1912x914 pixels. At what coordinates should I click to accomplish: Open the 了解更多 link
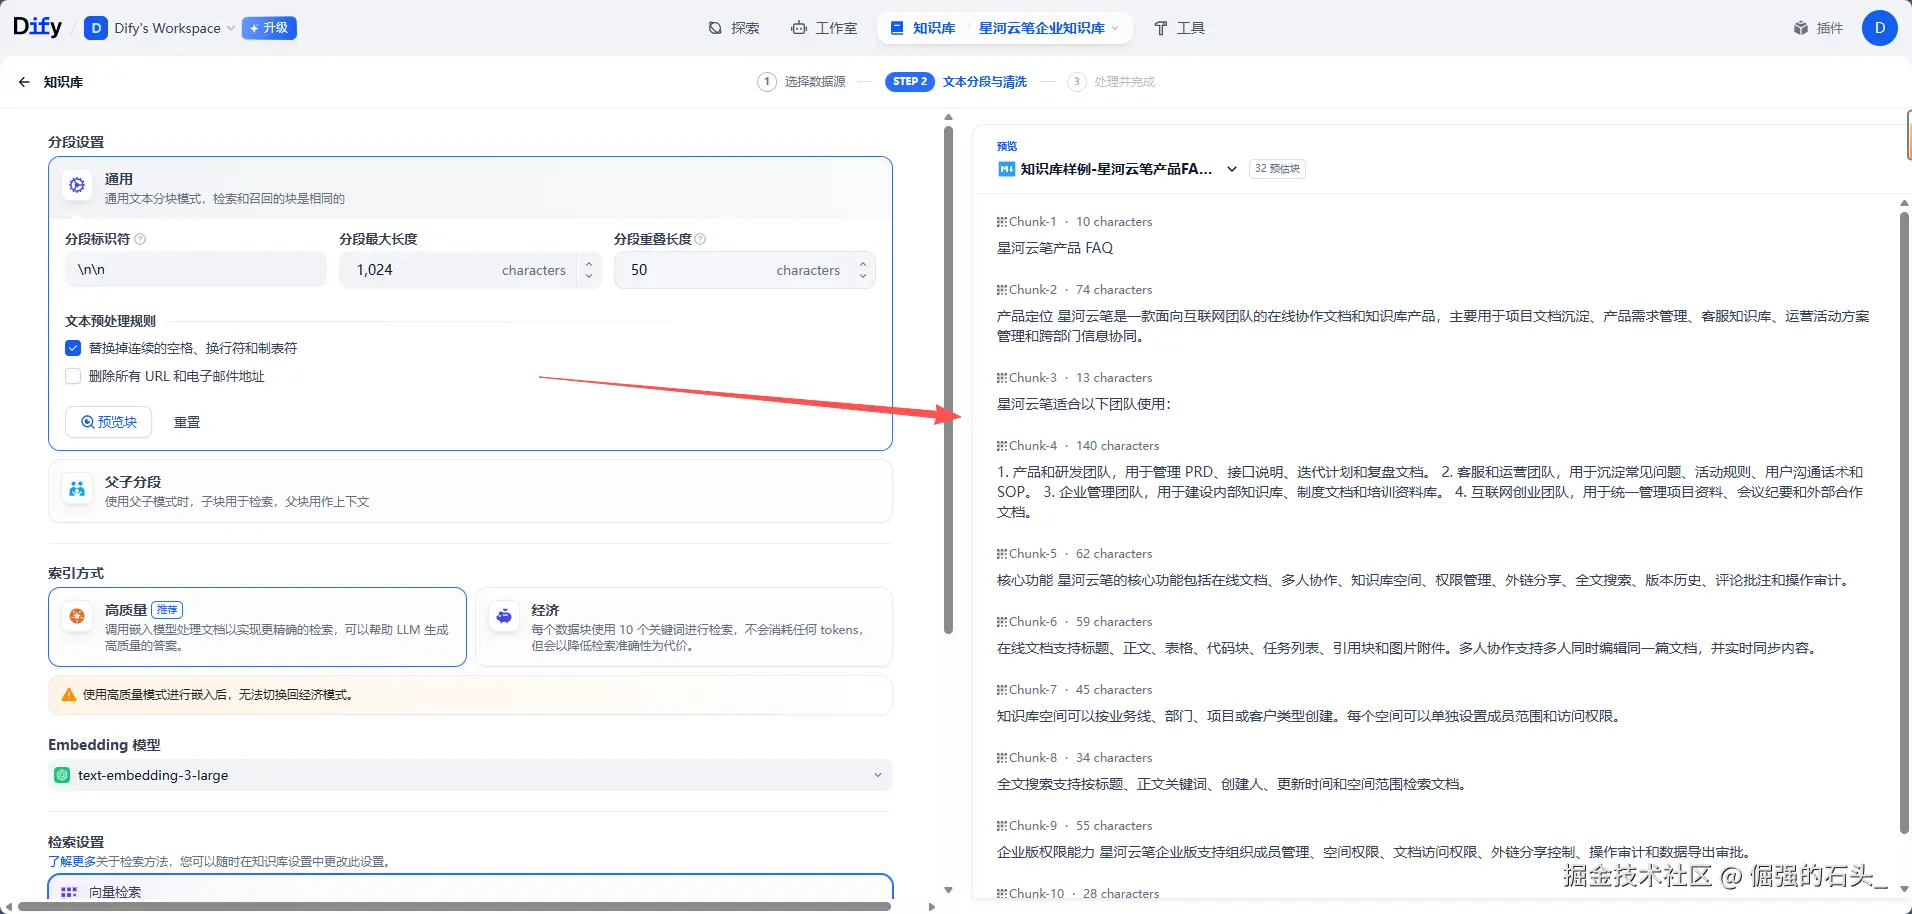pyautogui.click(x=72, y=861)
